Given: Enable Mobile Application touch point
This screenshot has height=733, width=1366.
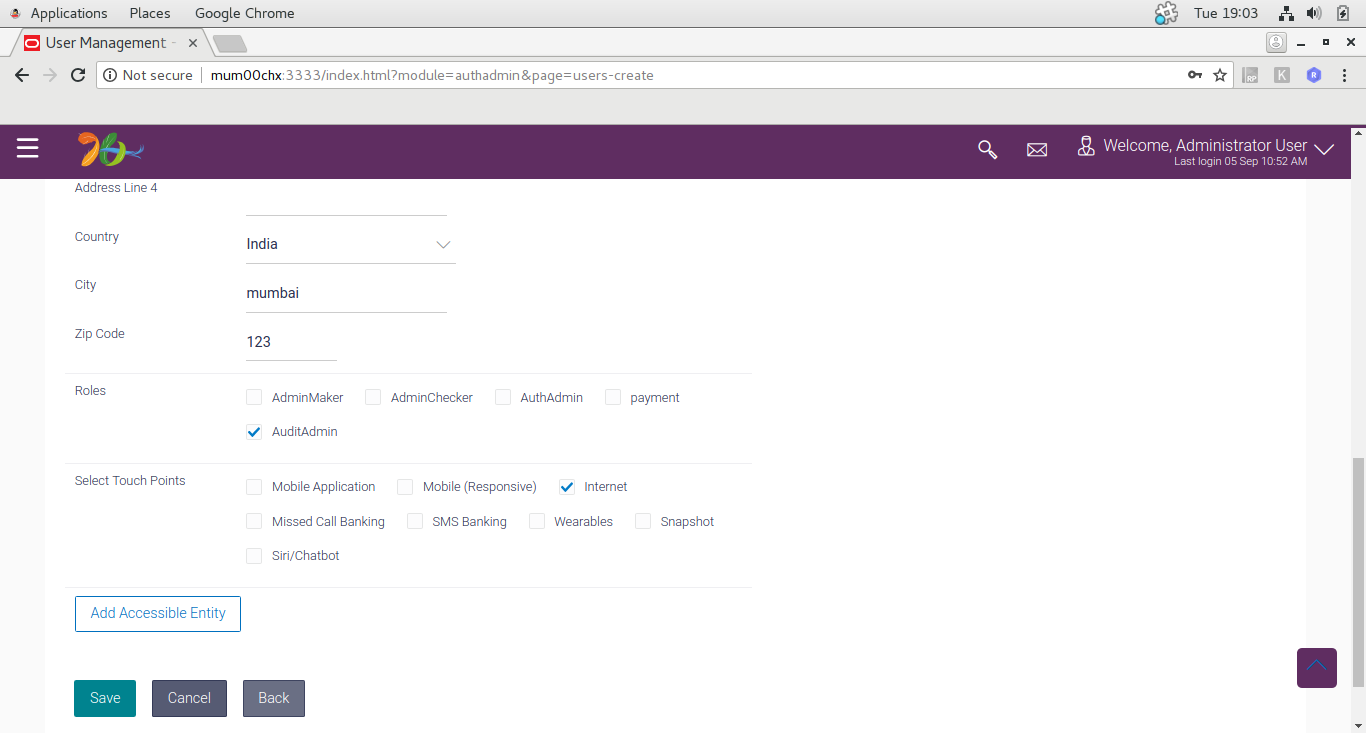Looking at the screenshot, I should (254, 487).
